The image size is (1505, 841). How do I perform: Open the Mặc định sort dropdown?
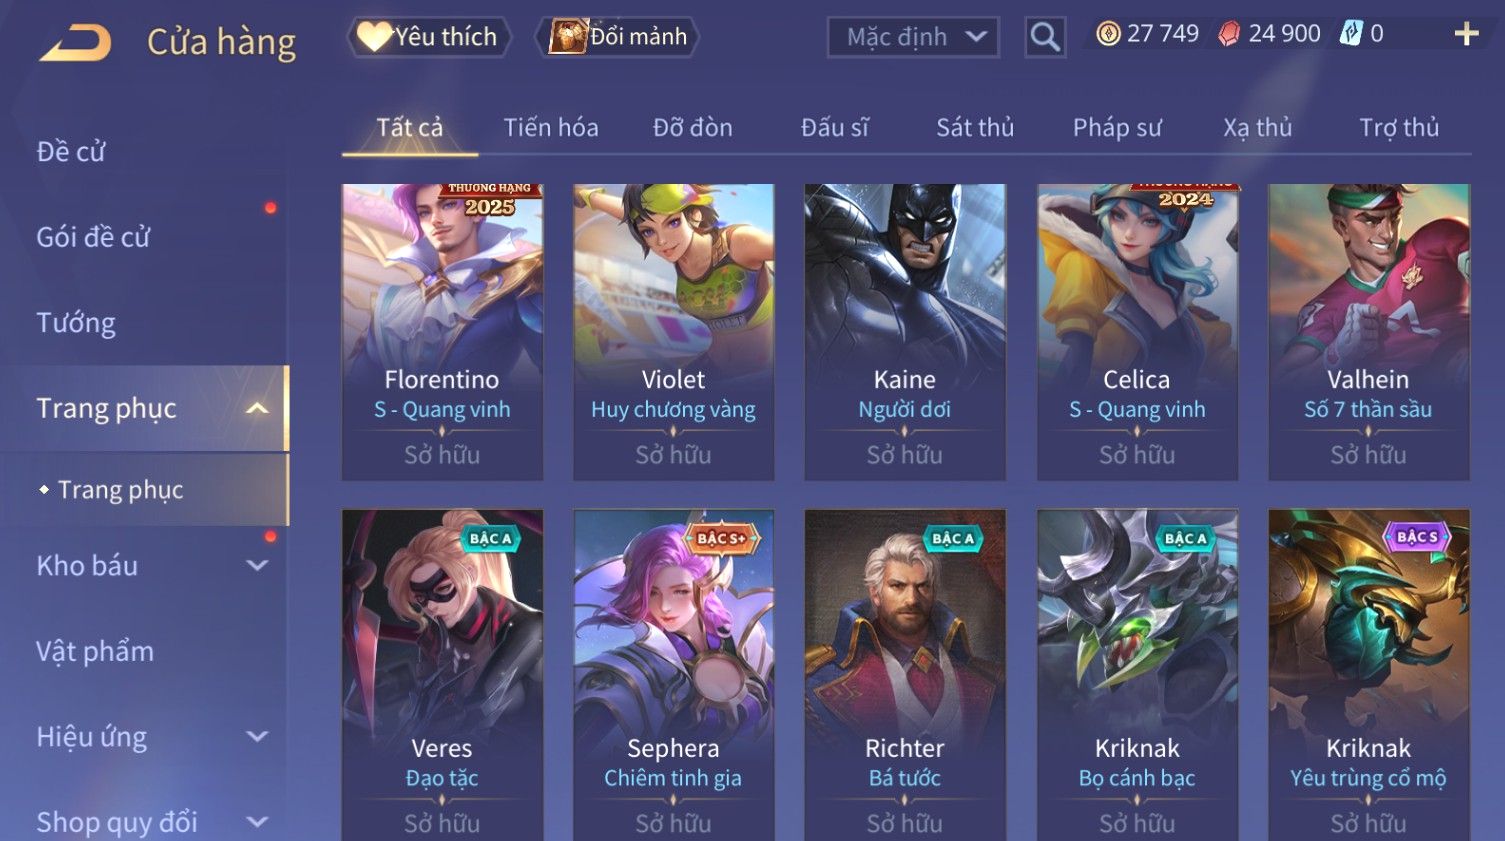(x=913, y=37)
